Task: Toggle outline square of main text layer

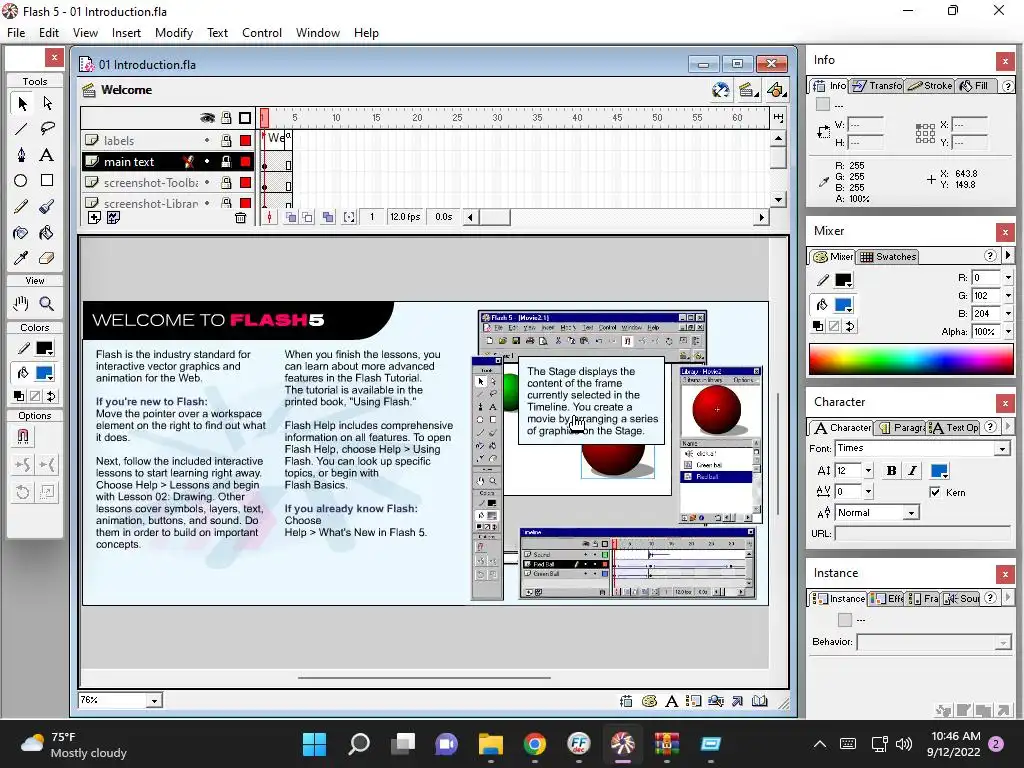Action: 246,161
